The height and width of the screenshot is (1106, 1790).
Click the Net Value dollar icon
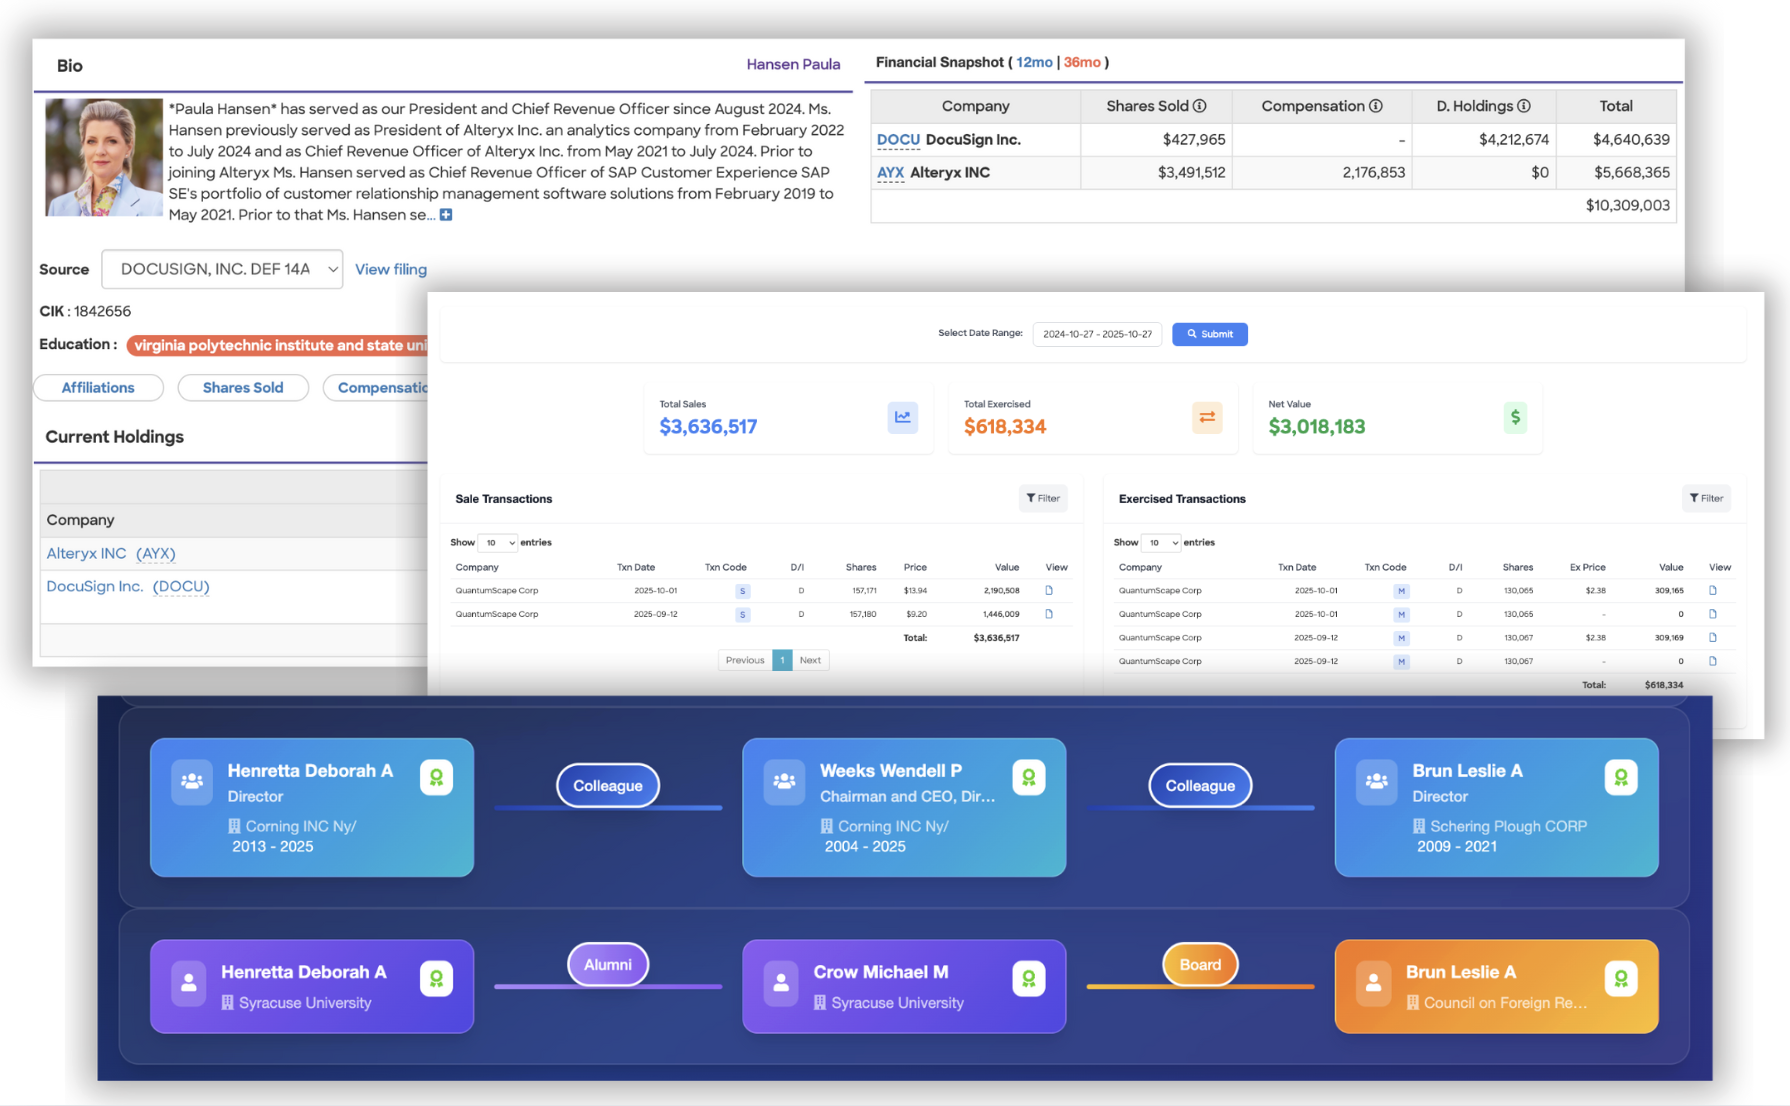click(x=1515, y=417)
